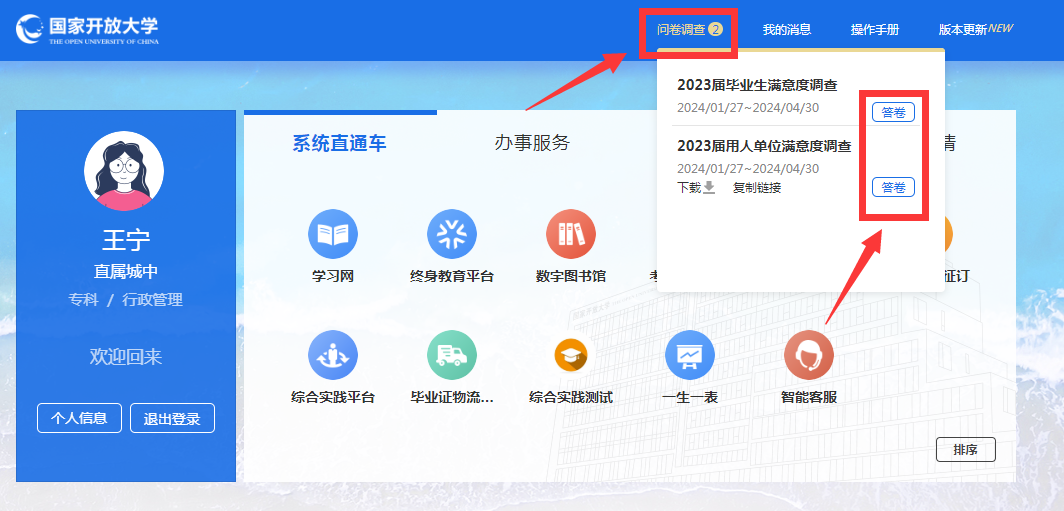Click the 终身教育平台 label text

pyautogui.click(x=452, y=276)
